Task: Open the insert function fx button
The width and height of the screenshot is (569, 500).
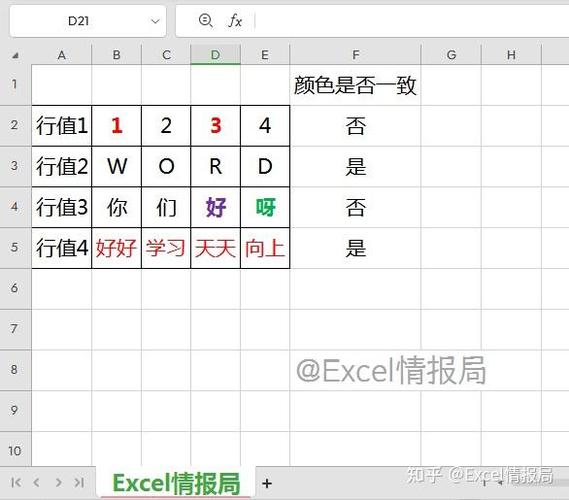Action: [235, 21]
